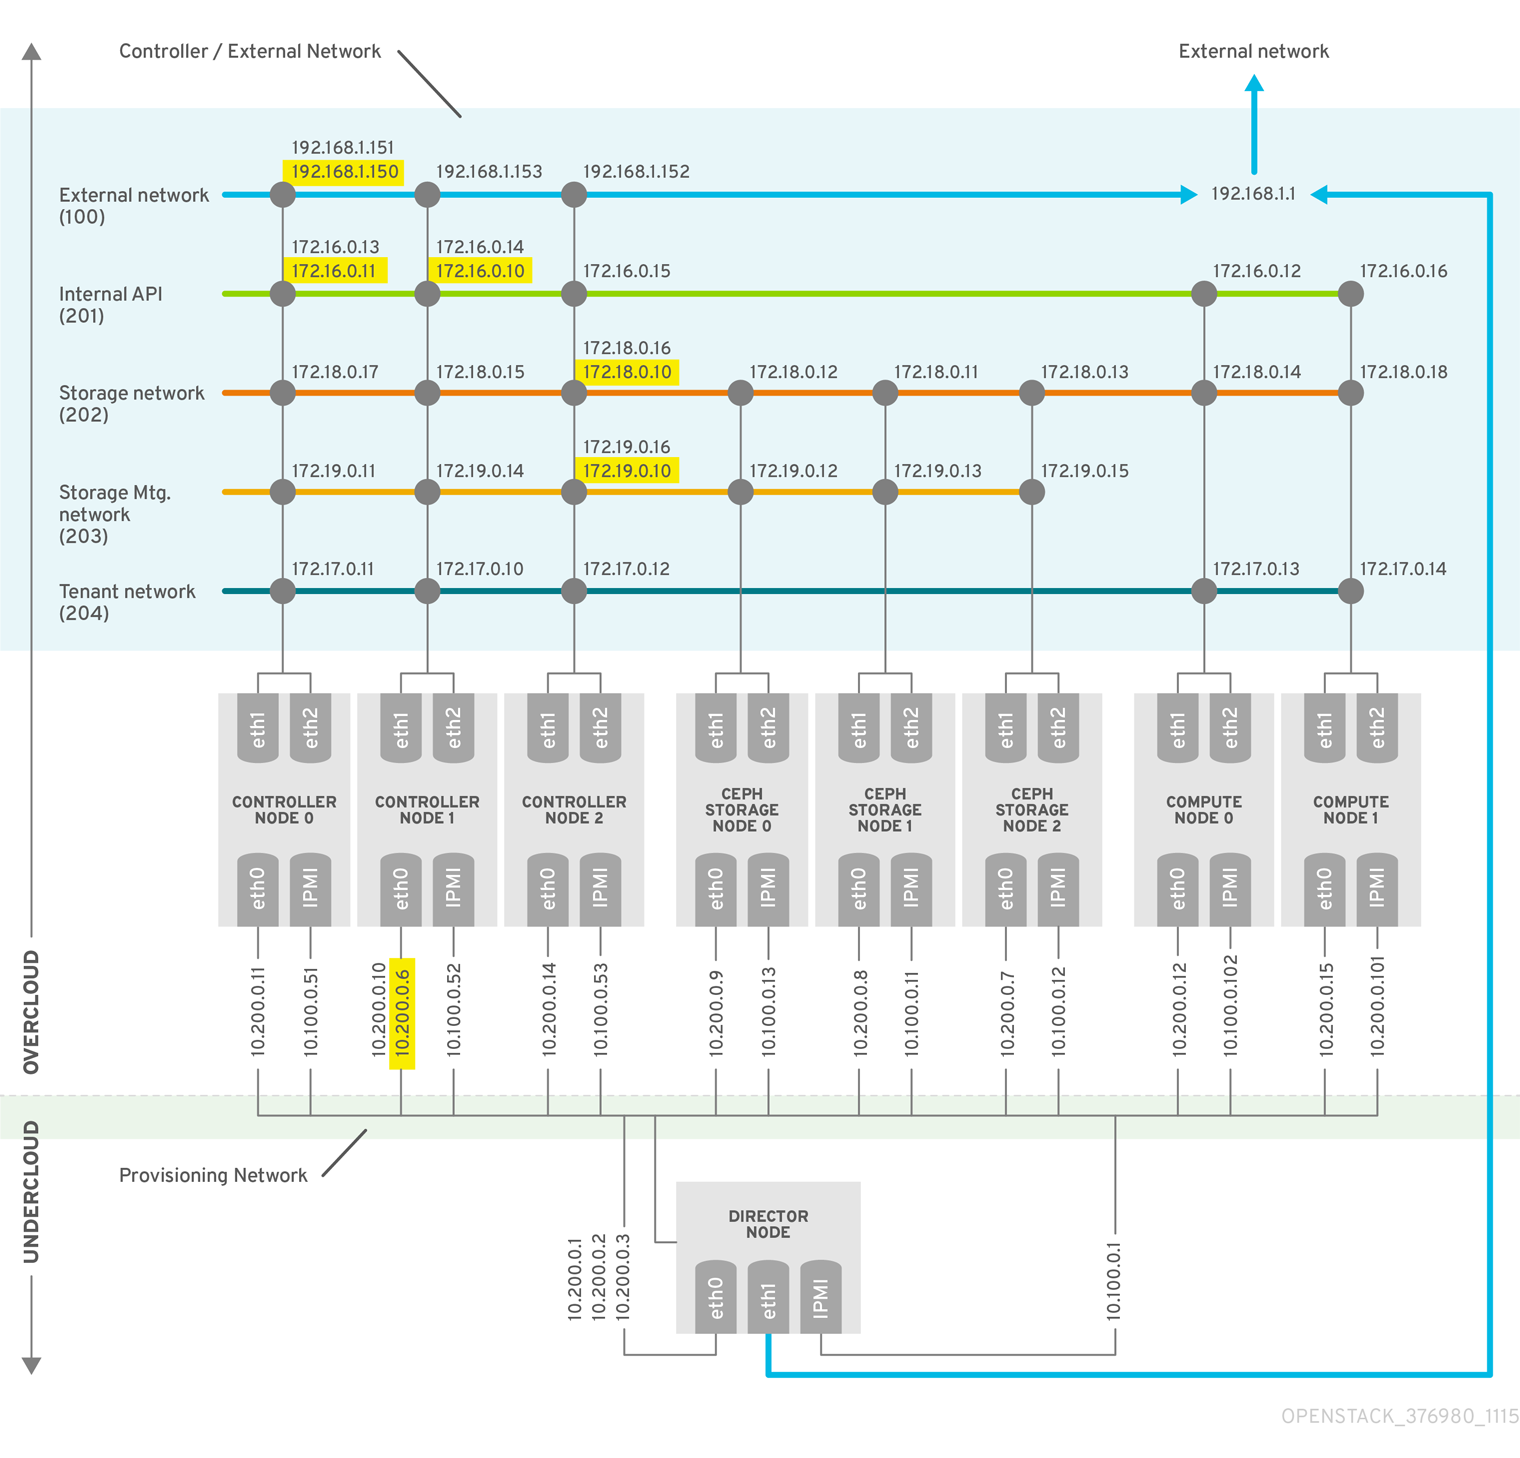The width and height of the screenshot is (1520, 1458).
Task: Click the CEPH STORAGE NODE 2 title
Action: click(x=1032, y=810)
